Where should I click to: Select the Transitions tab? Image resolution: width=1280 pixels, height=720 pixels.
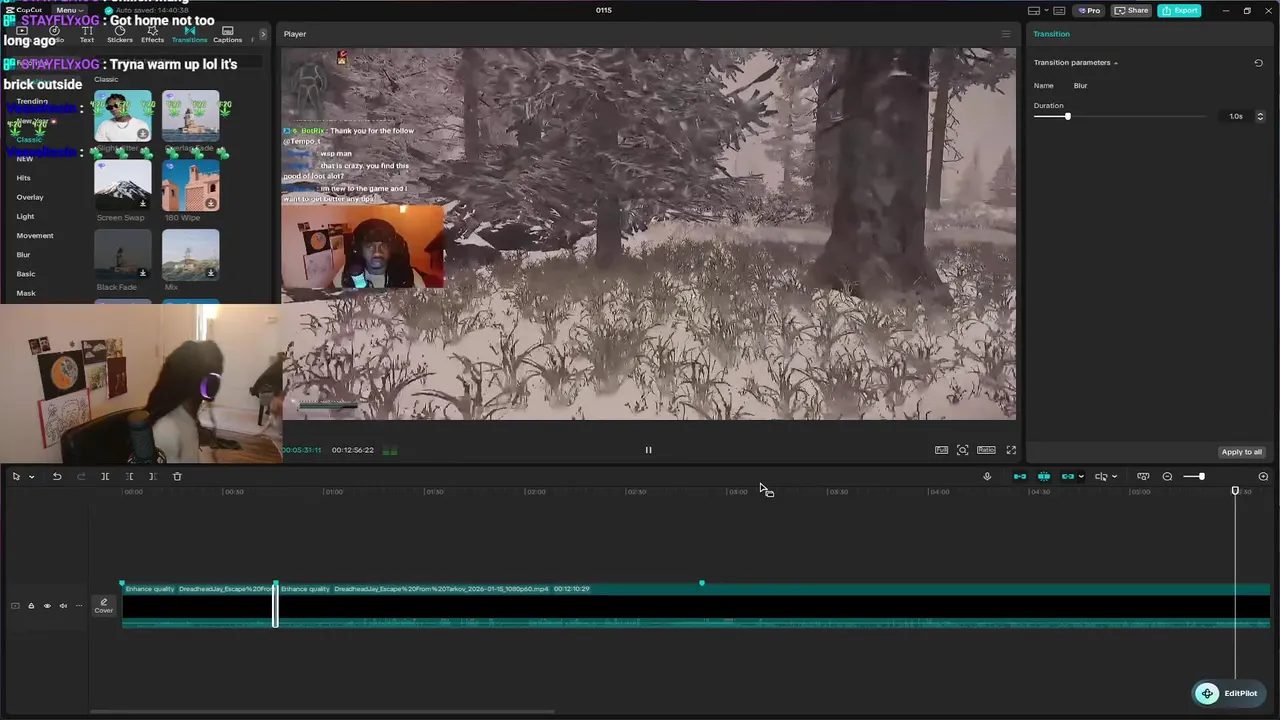(x=189, y=35)
